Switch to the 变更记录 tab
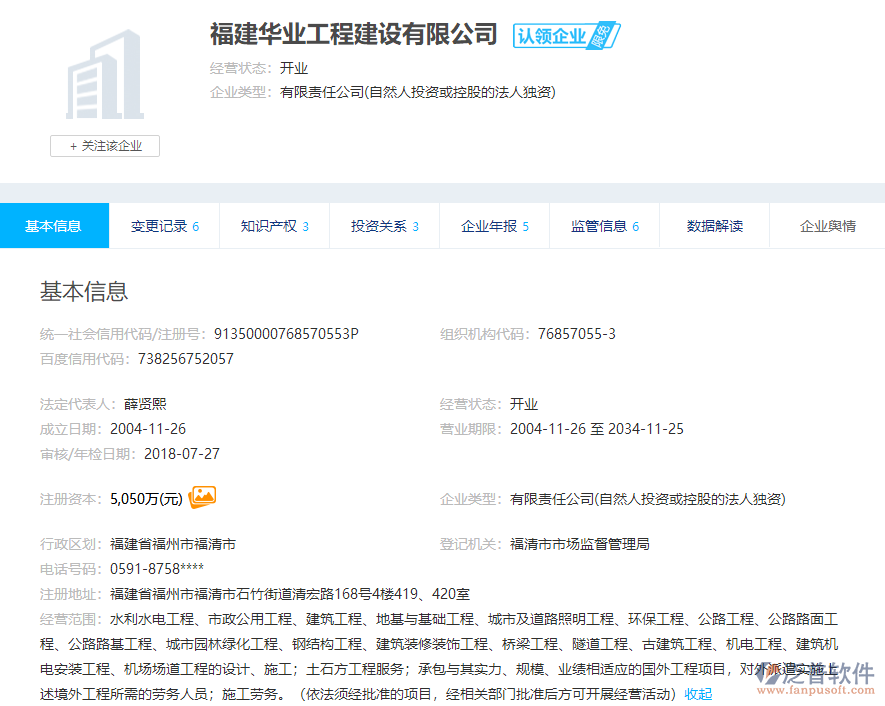 click(164, 226)
